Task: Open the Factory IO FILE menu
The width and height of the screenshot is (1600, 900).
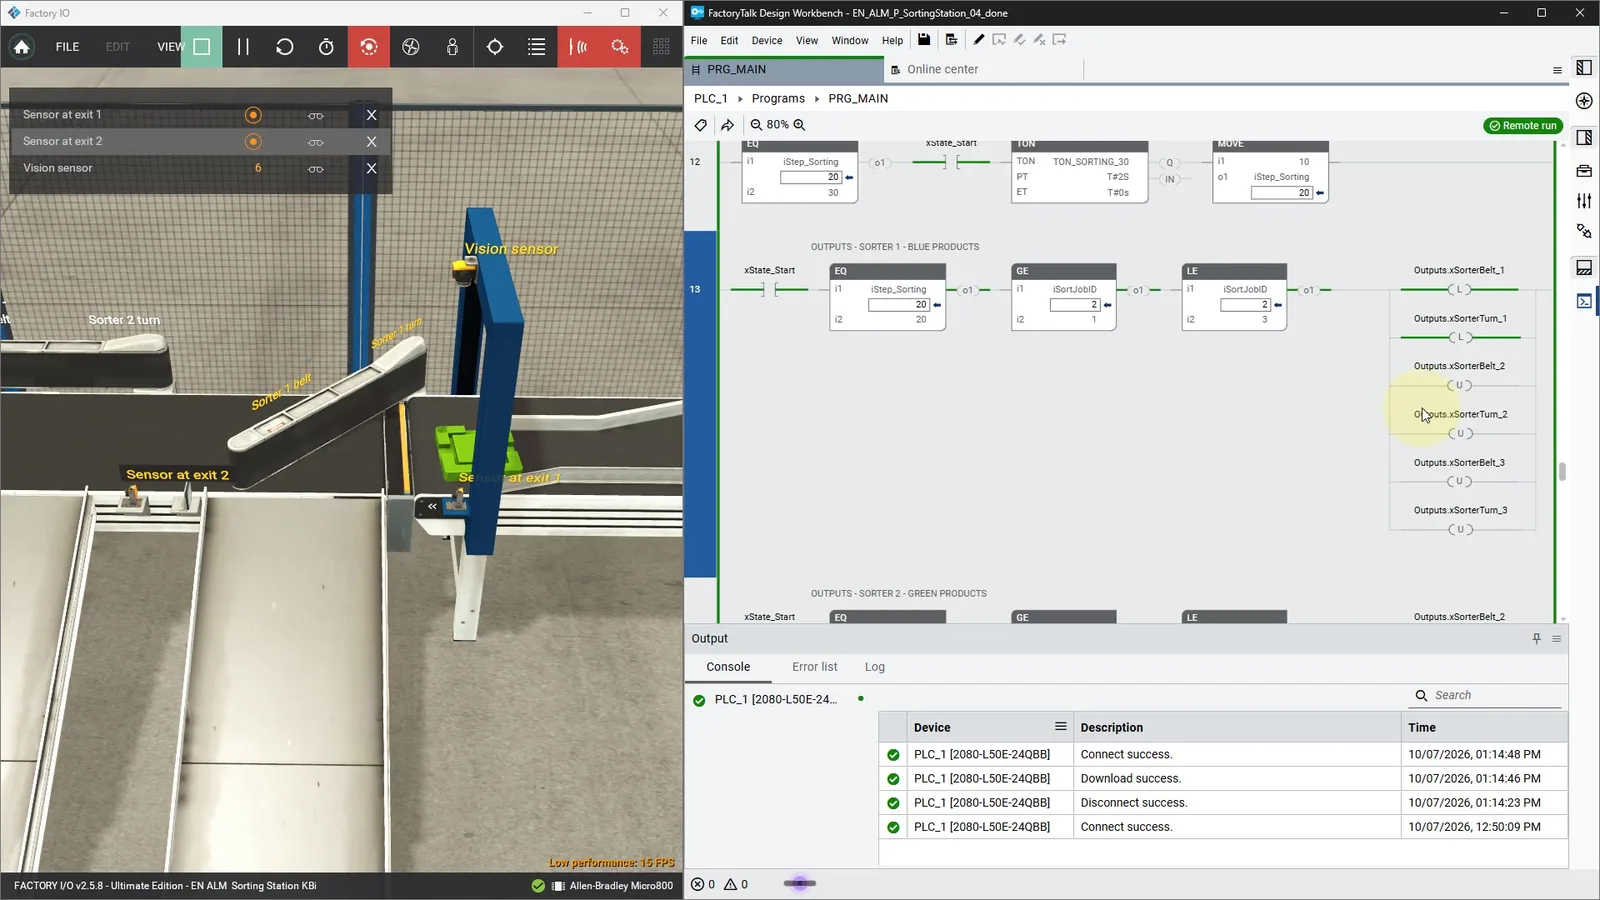Action: [x=67, y=47]
